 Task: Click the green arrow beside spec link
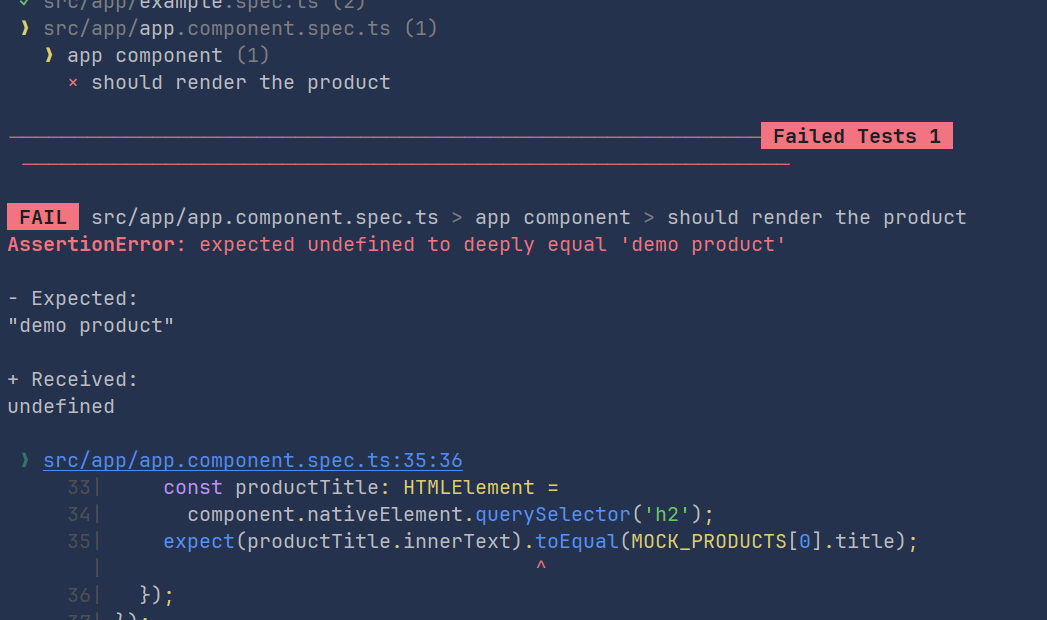25,460
